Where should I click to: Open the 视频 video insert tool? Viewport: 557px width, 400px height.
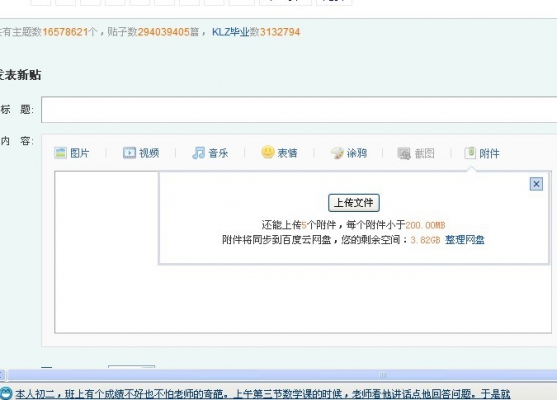tap(129, 153)
